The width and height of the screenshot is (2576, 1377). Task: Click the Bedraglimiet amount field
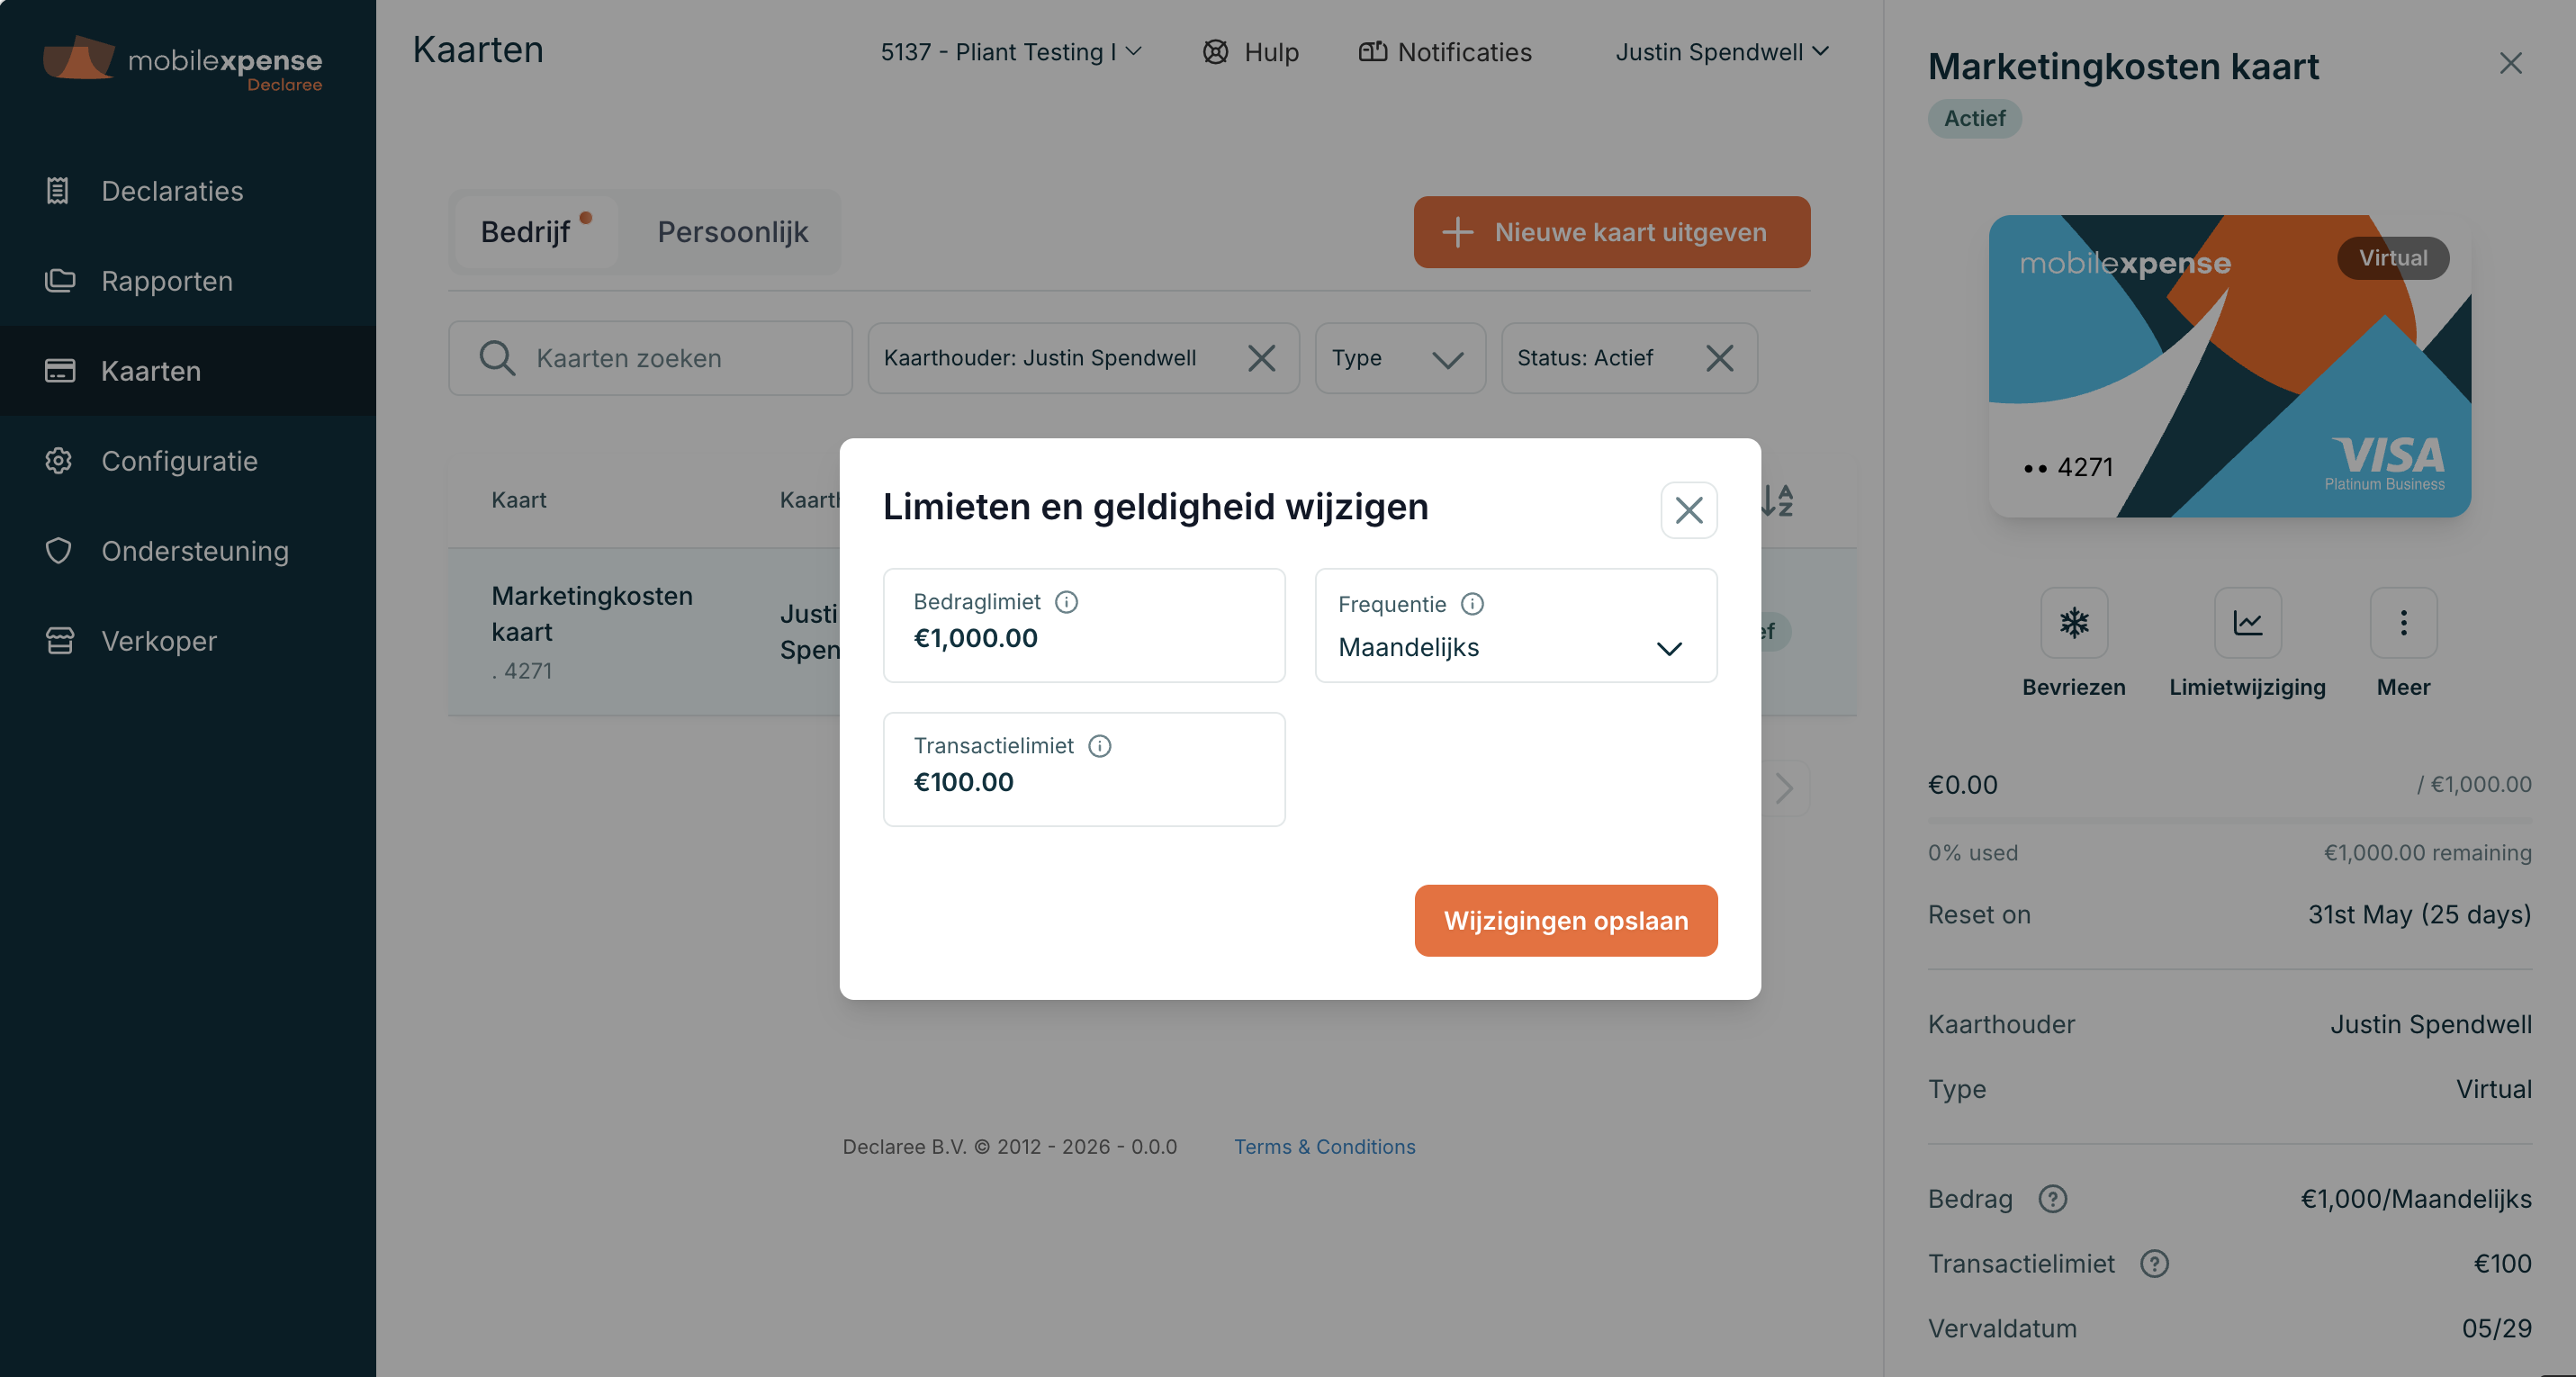pyautogui.click(x=1084, y=626)
